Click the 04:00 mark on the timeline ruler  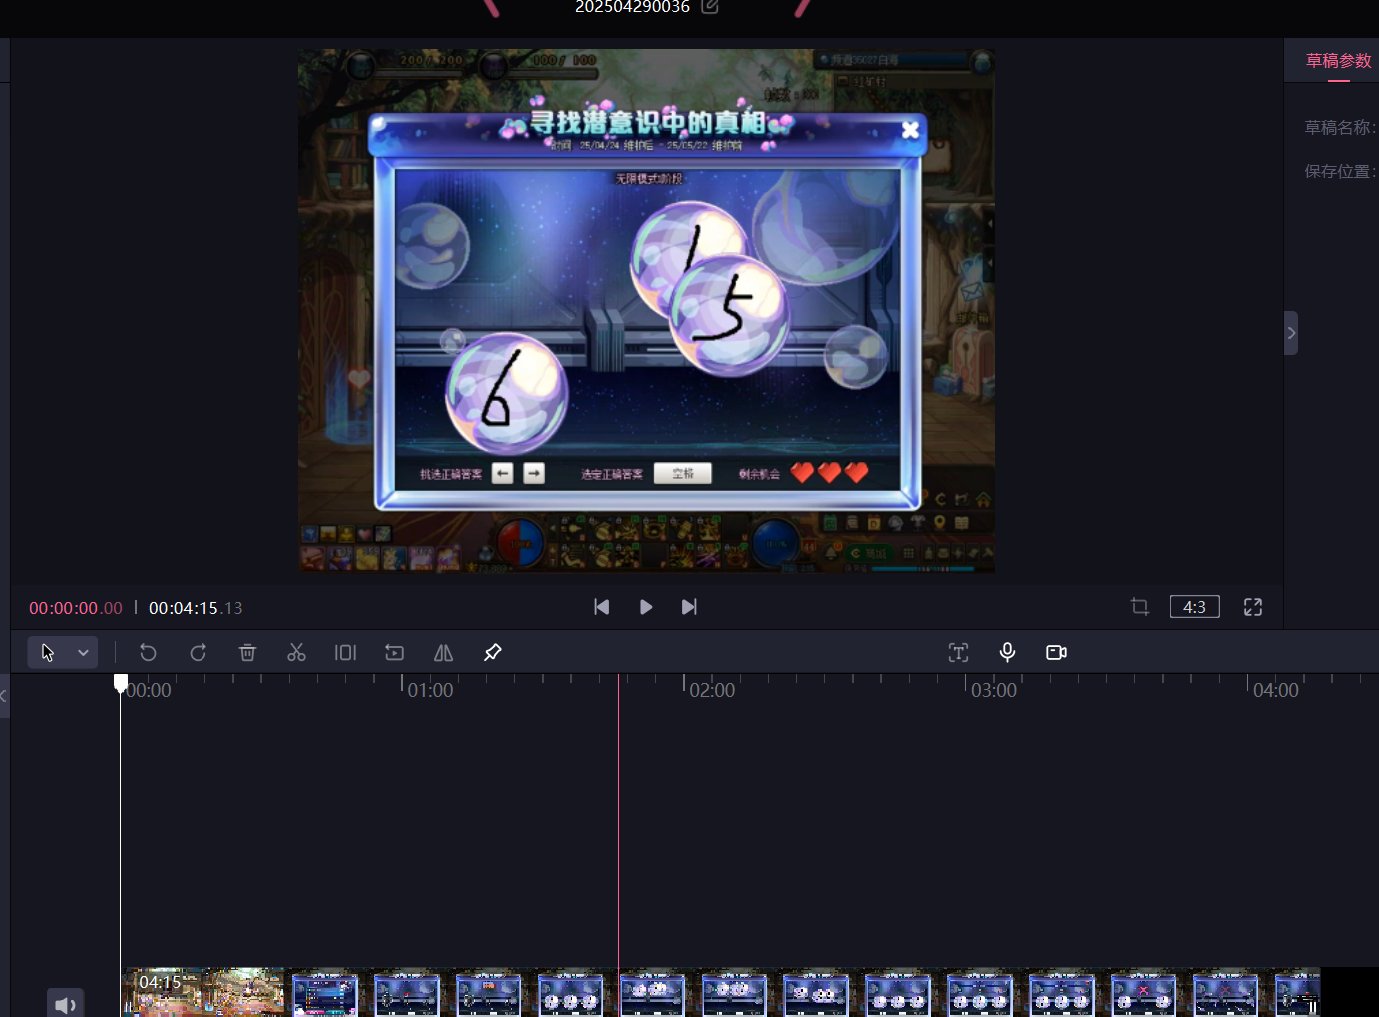point(1276,690)
